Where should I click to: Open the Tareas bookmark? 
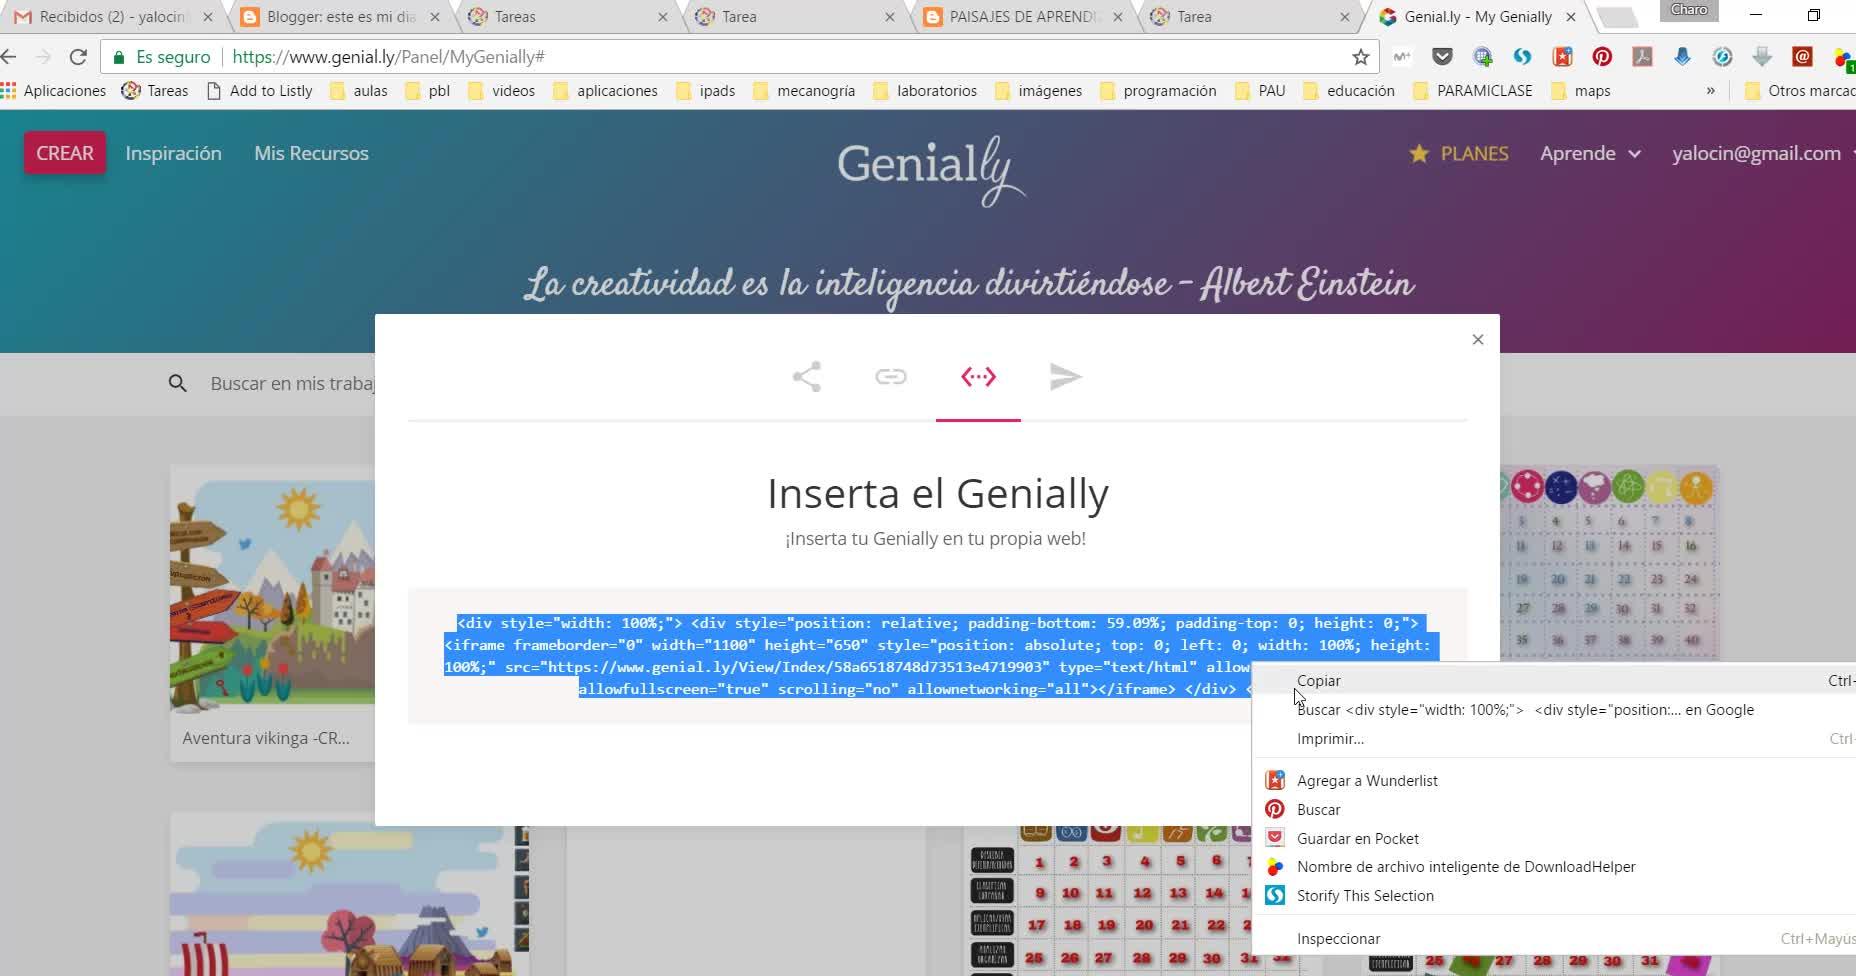click(155, 91)
